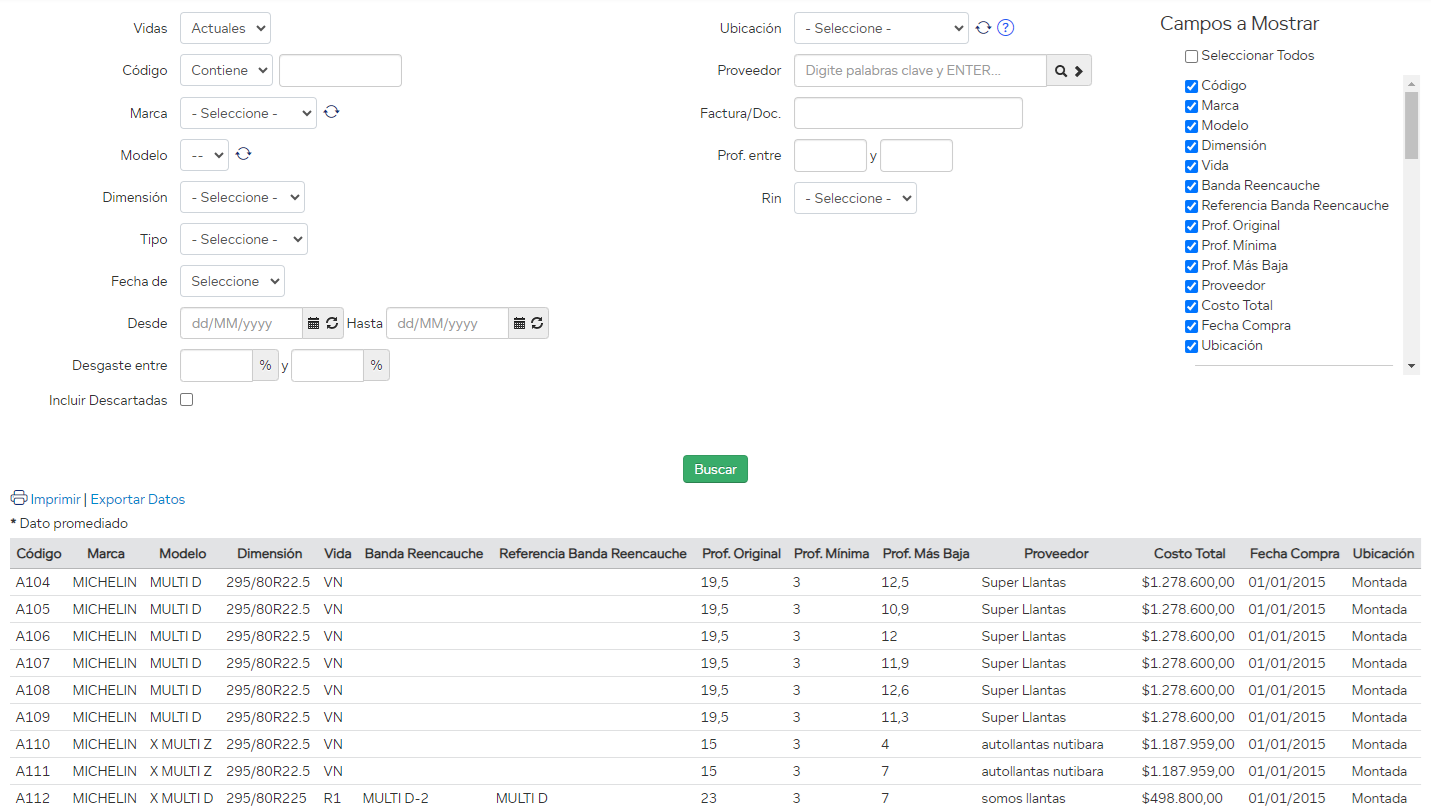This screenshot has height=806, width=1431.
Task: Click the Exportar Datos link
Action: [138, 499]
